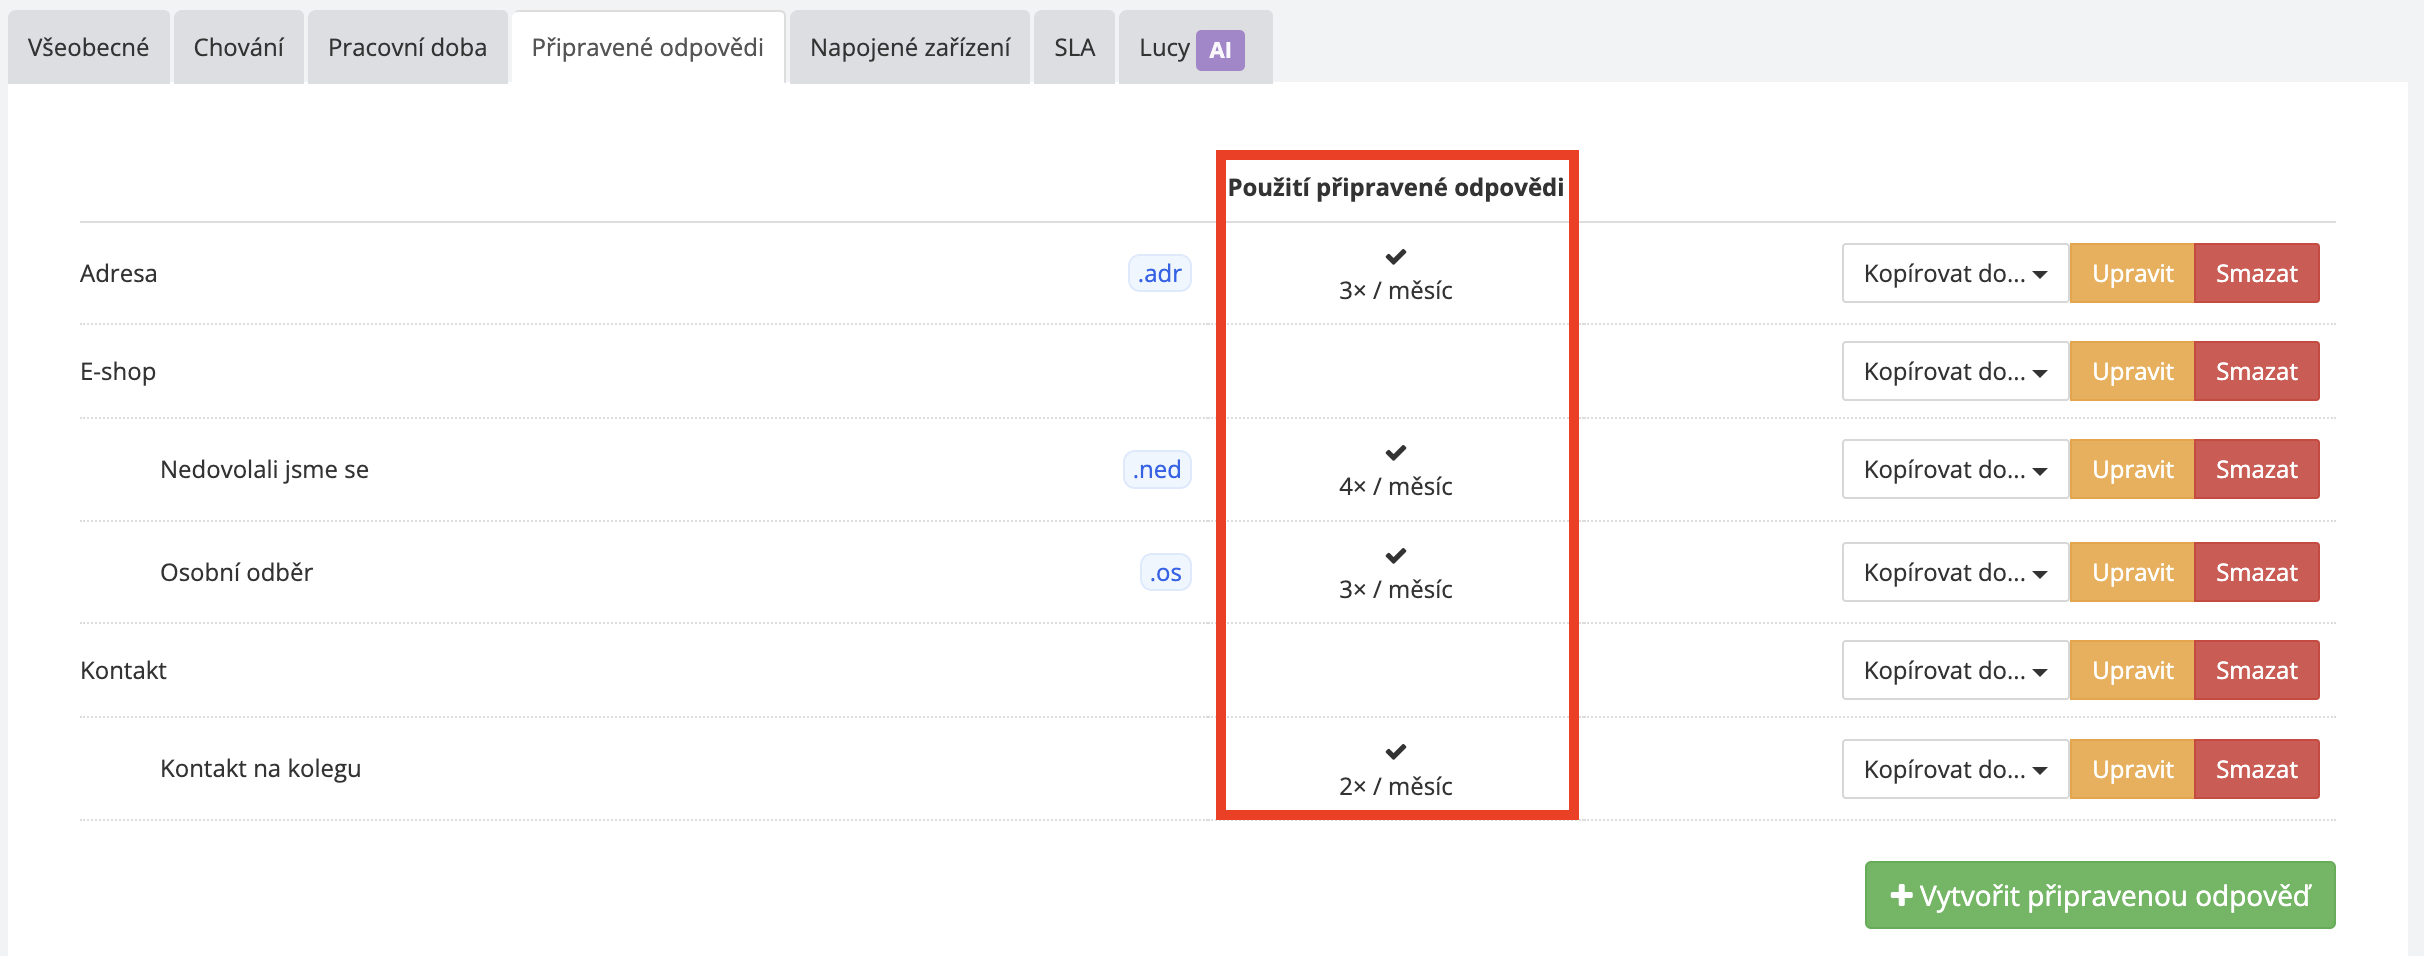Image resolution: width=2424 pixels, height=956 pixels.
Task: Click the Použití připravené odpovědi column header
Action: 1396,187
